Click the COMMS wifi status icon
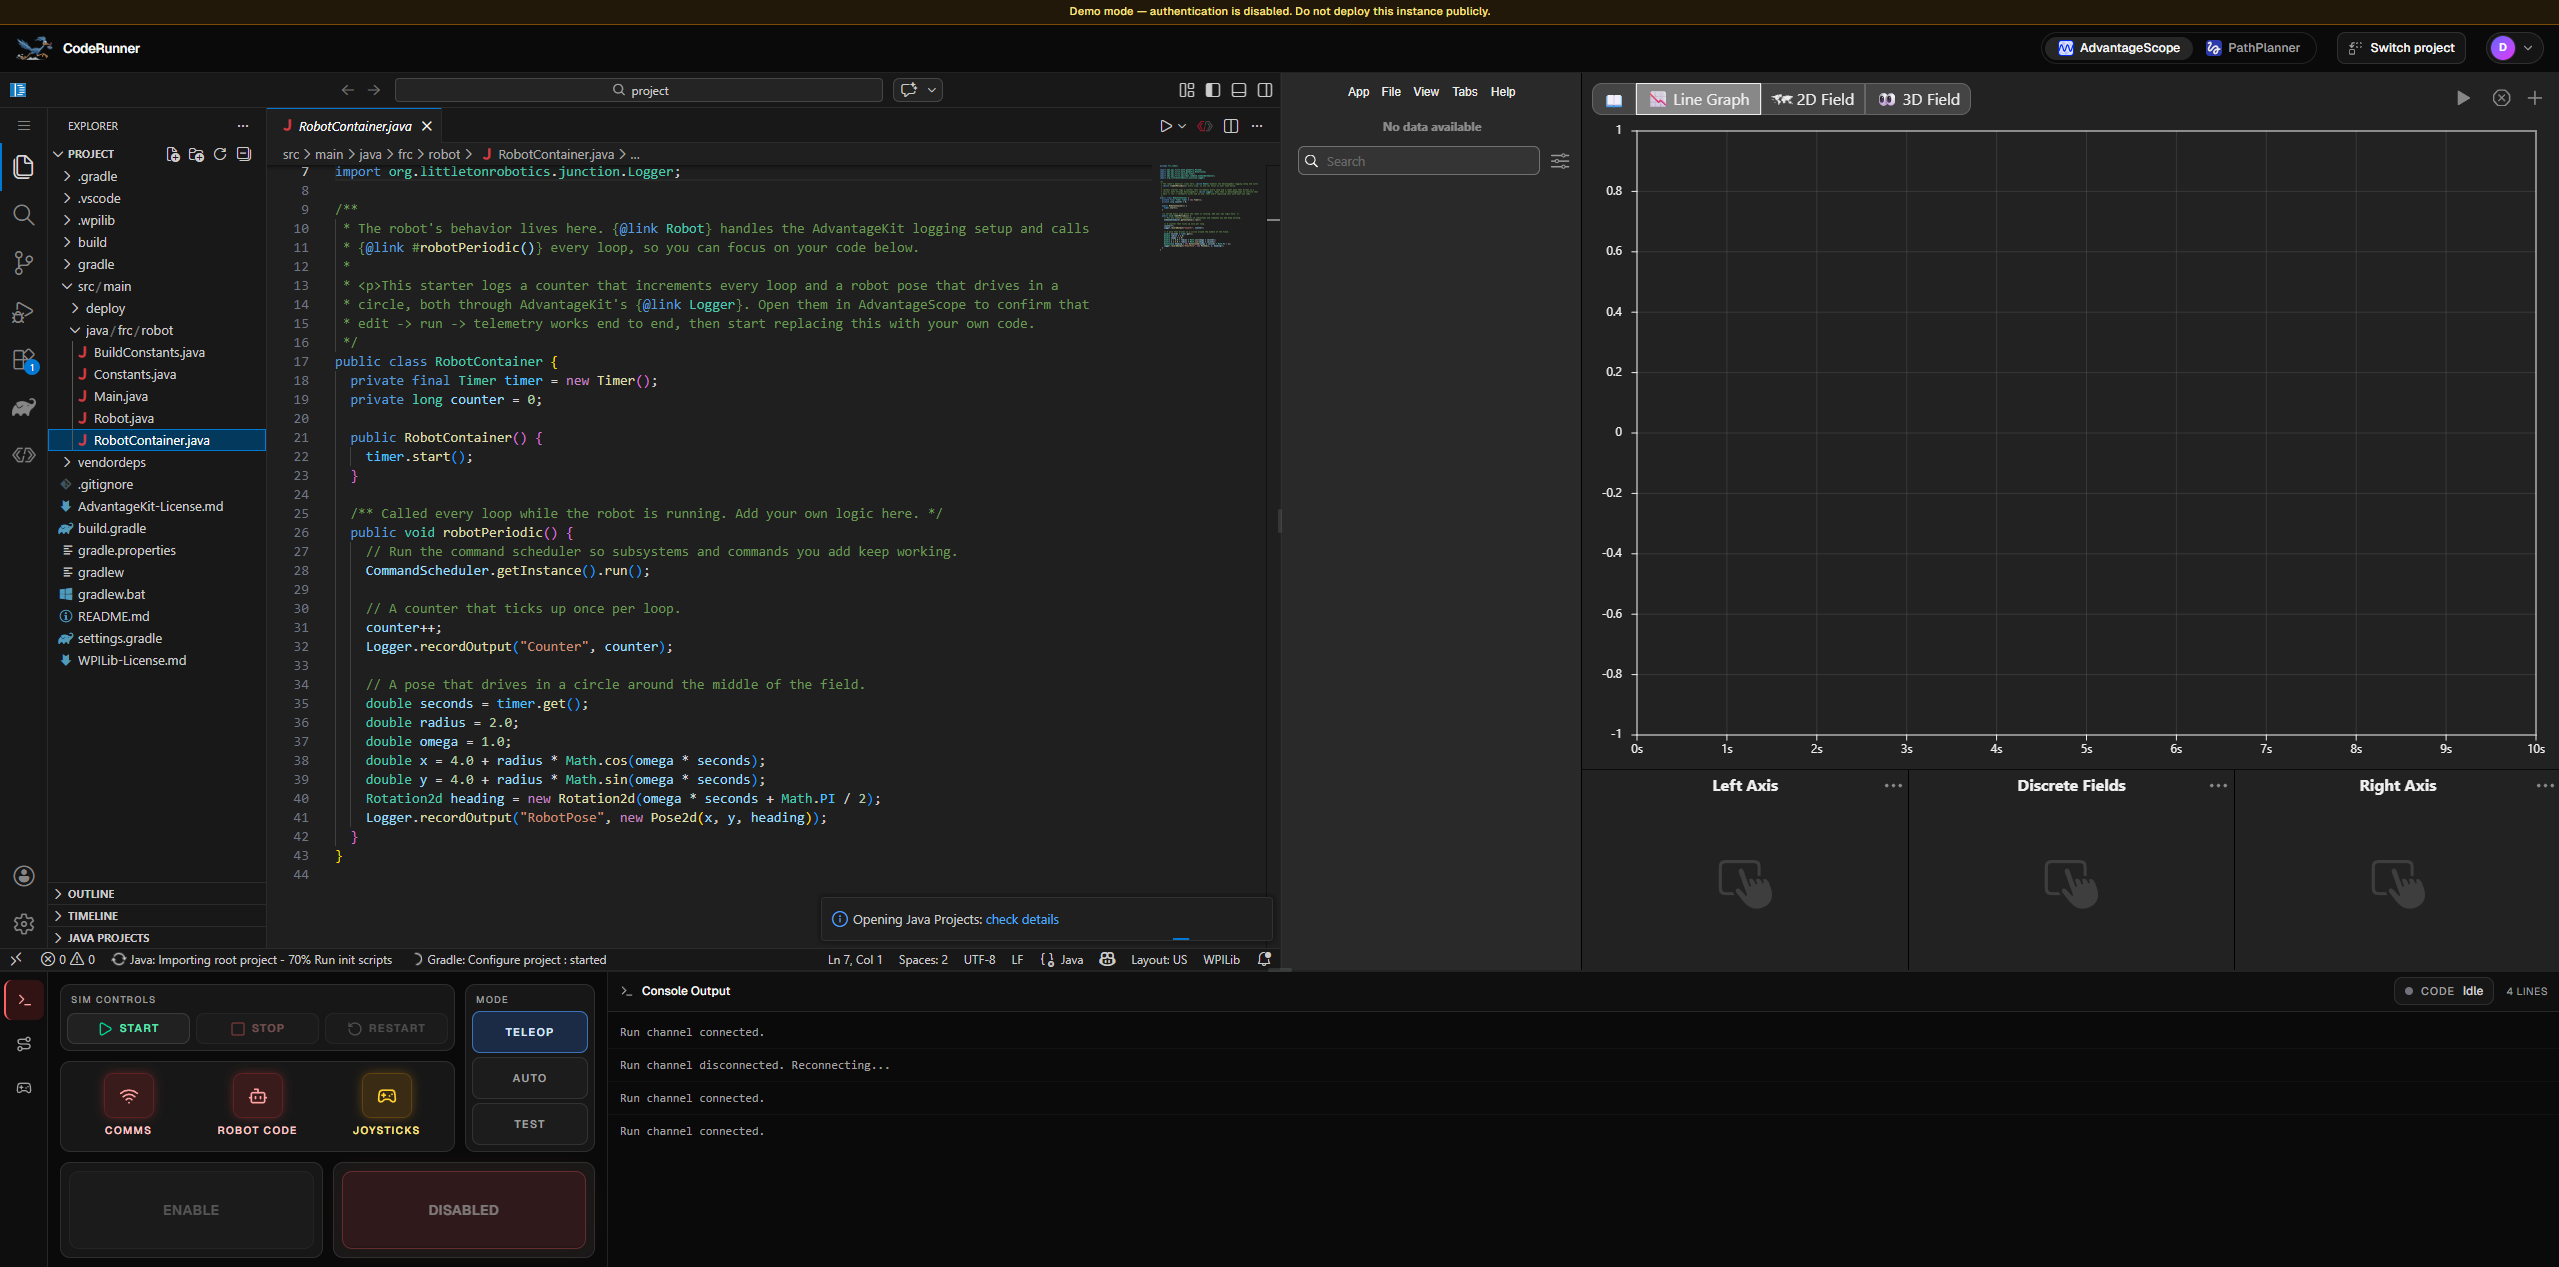The width and height of the screenshot is (2559, 1267). click(128, 1096)
